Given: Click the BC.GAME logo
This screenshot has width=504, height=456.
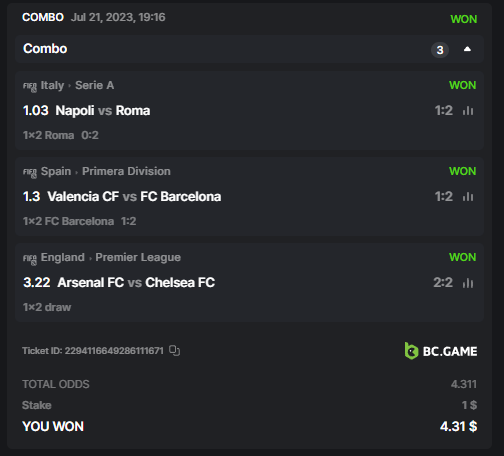Looking at the screenshot, I should pos(441,351).
